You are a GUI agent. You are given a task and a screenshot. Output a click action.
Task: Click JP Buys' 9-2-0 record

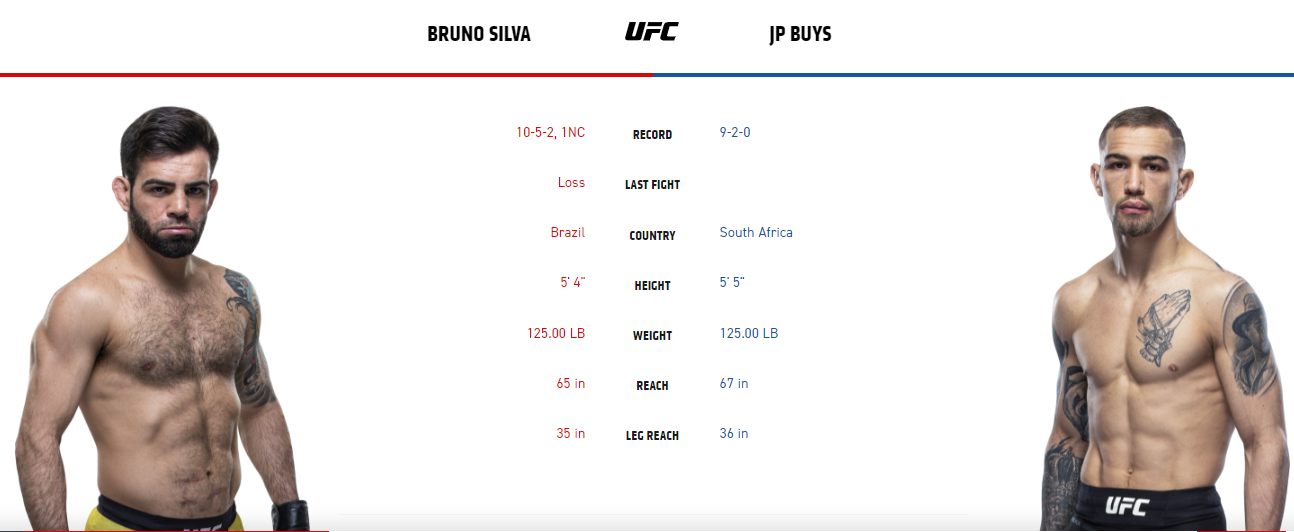coord(735,132)
